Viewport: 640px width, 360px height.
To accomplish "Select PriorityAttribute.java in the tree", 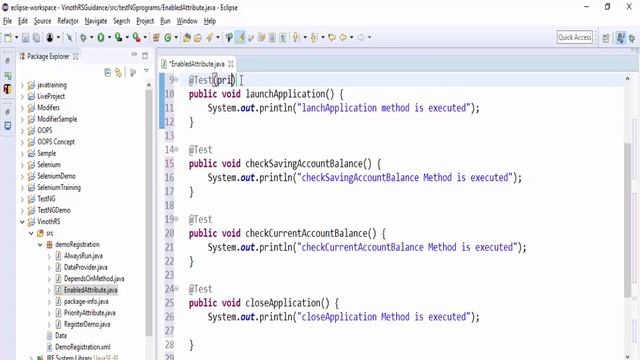I will (x=89, y=313).
